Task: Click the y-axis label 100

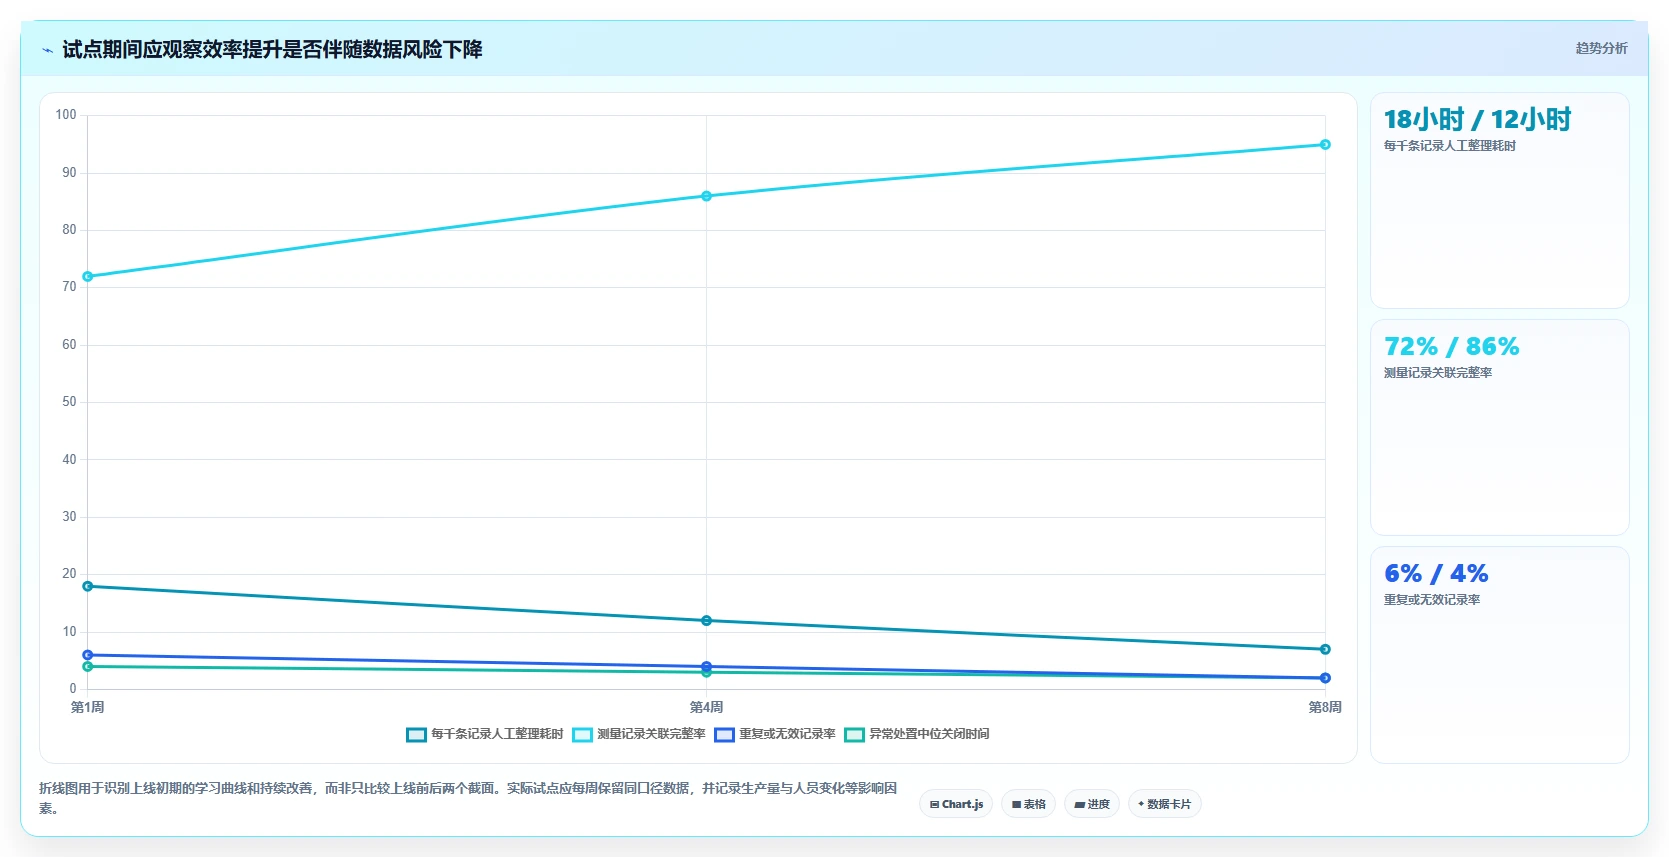Action: click(x=66, y=115)
